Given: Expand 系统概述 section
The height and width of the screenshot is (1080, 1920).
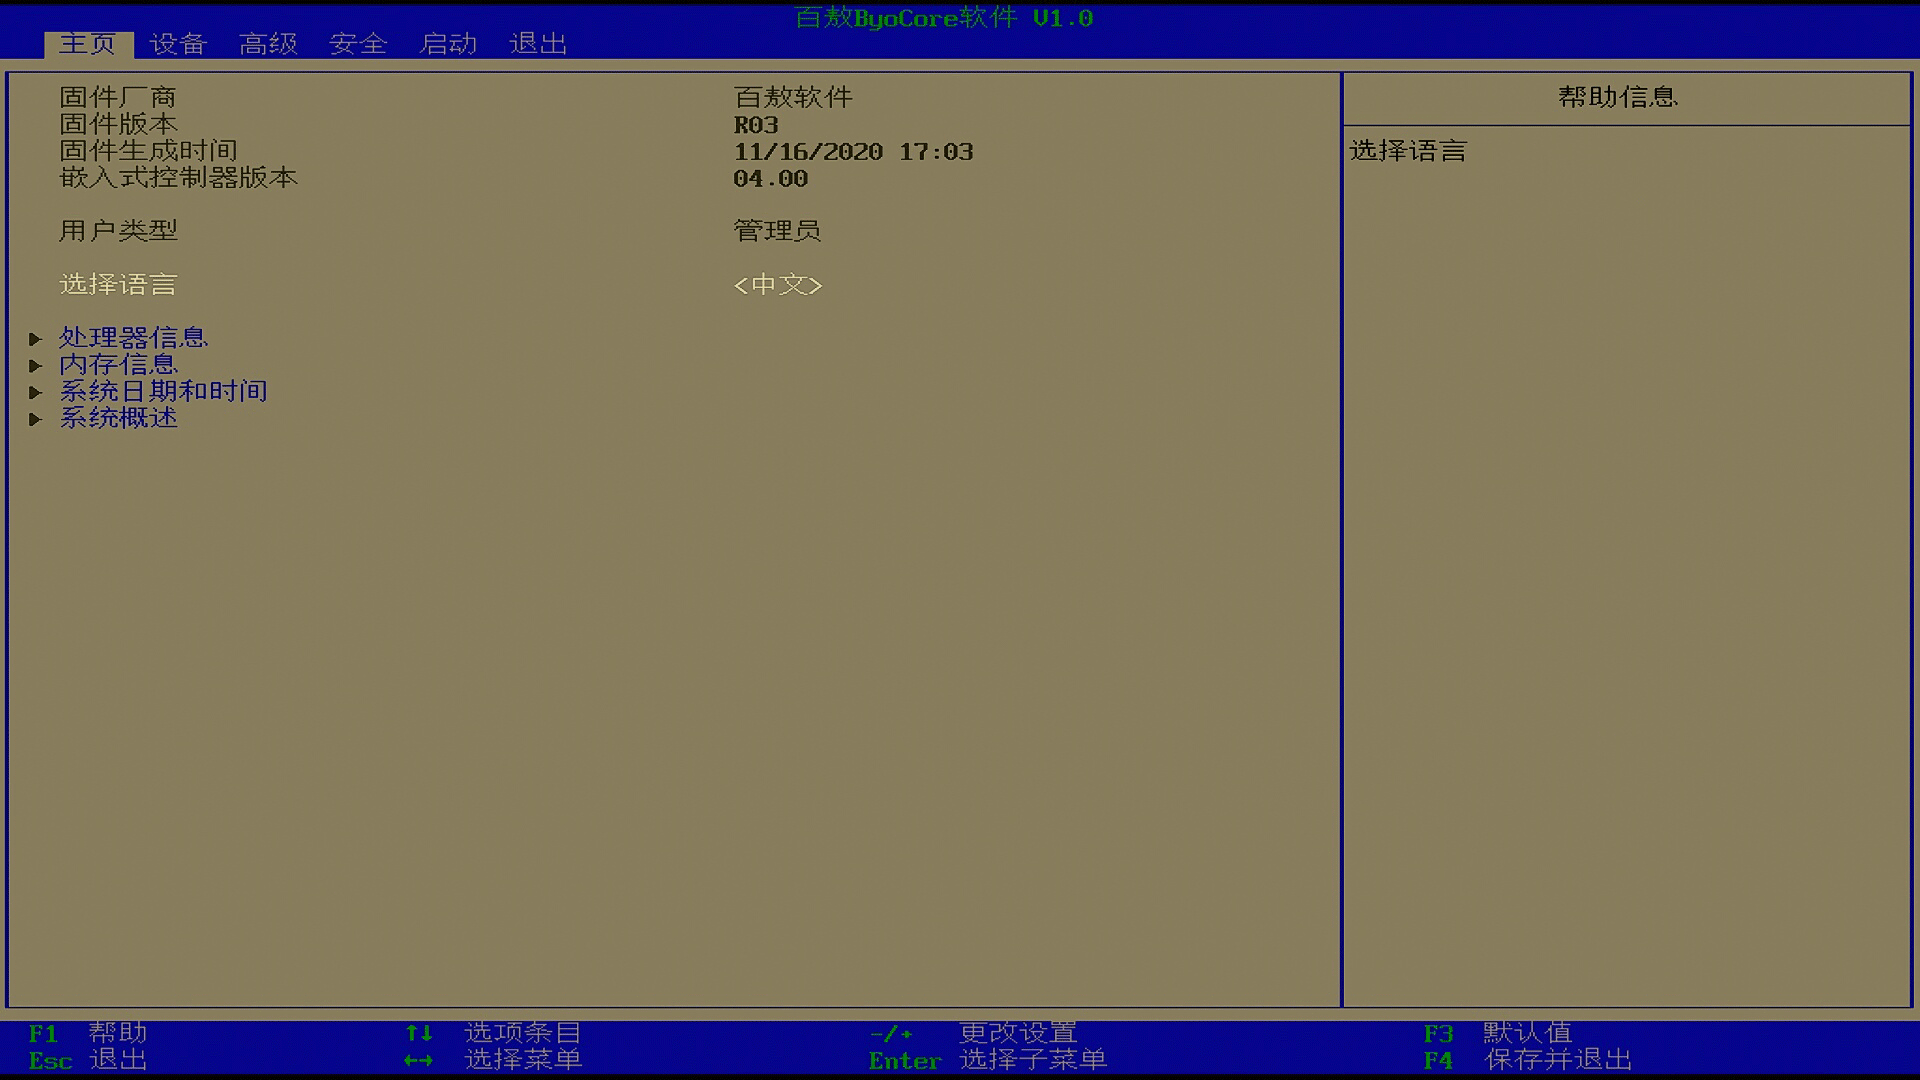Looking at the screenshot, I should pyautogui.click(x=117, y=417).
